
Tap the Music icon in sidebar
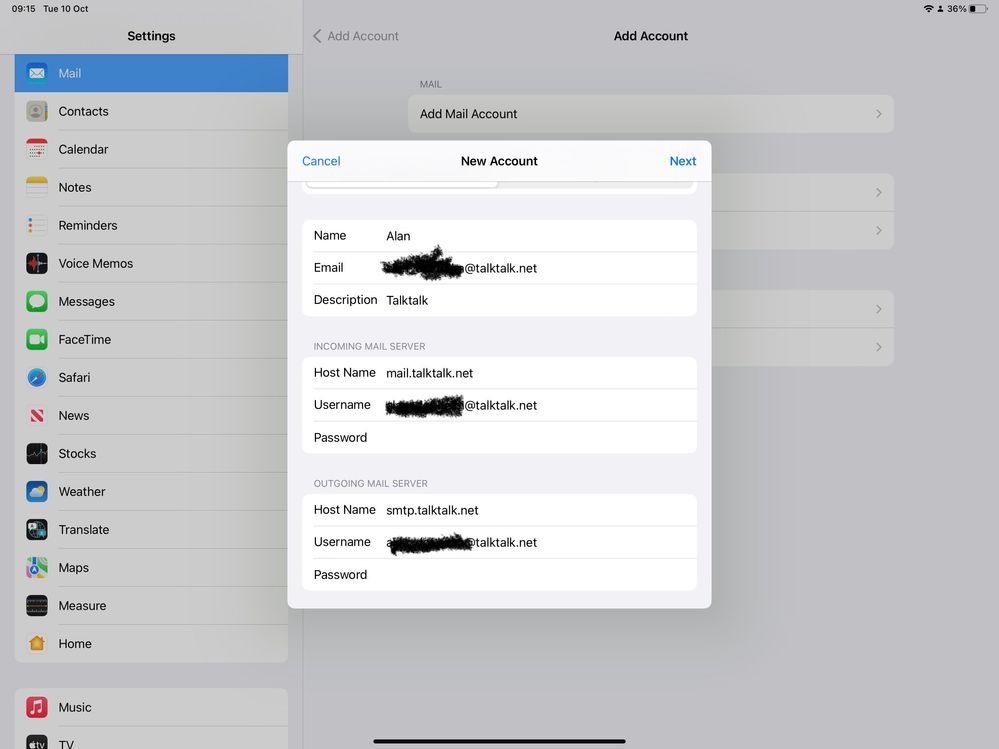tap(37, 708)
